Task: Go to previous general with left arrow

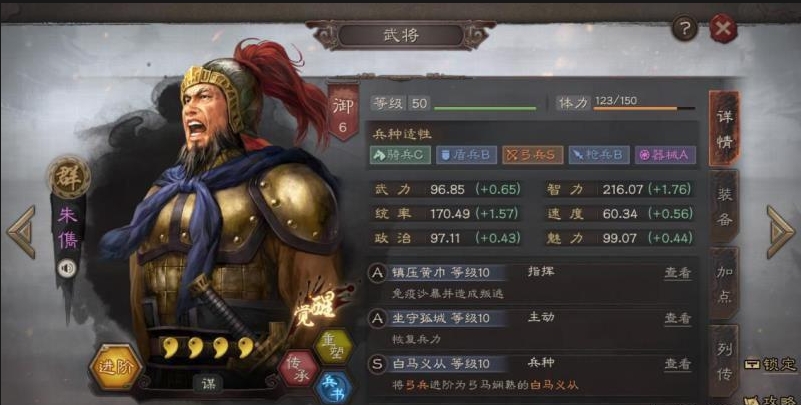Action: click(x=21, y=232)
